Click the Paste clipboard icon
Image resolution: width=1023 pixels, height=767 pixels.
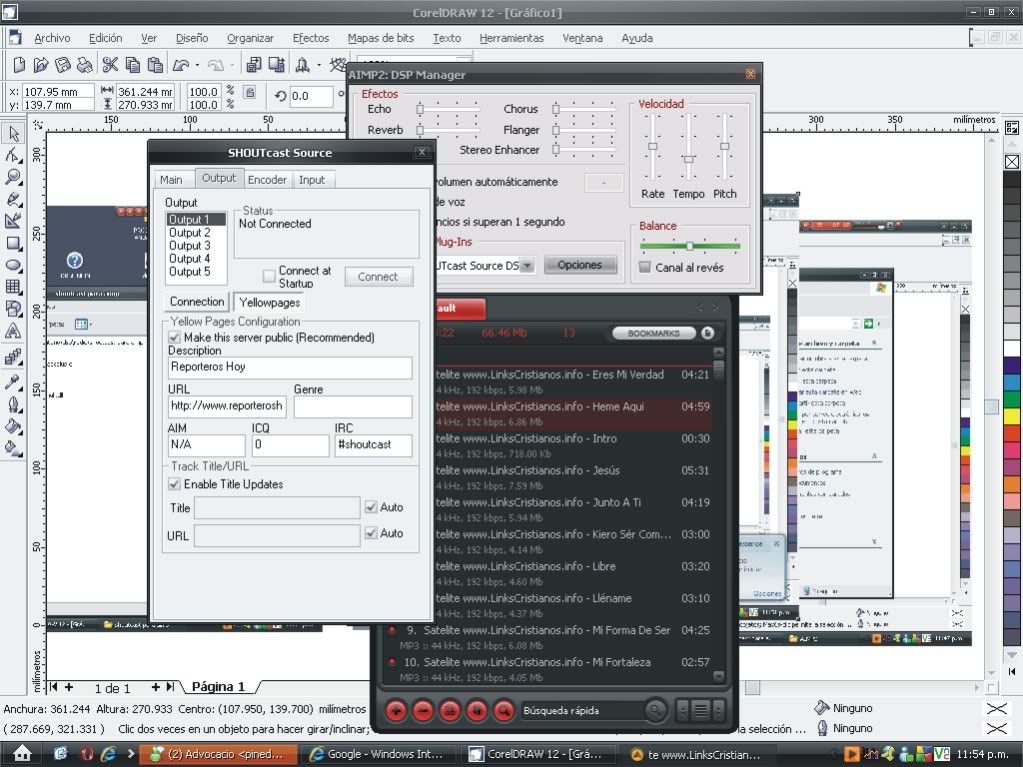[x=155, y=65]
